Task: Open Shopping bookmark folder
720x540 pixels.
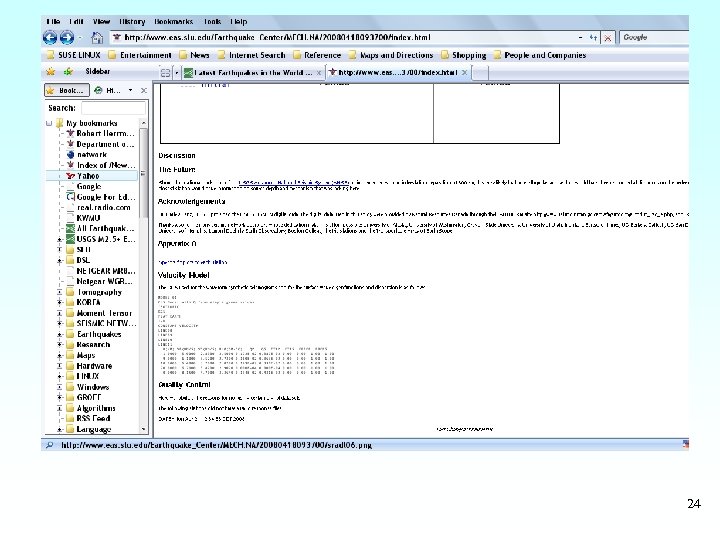Action: coord(464,55)
